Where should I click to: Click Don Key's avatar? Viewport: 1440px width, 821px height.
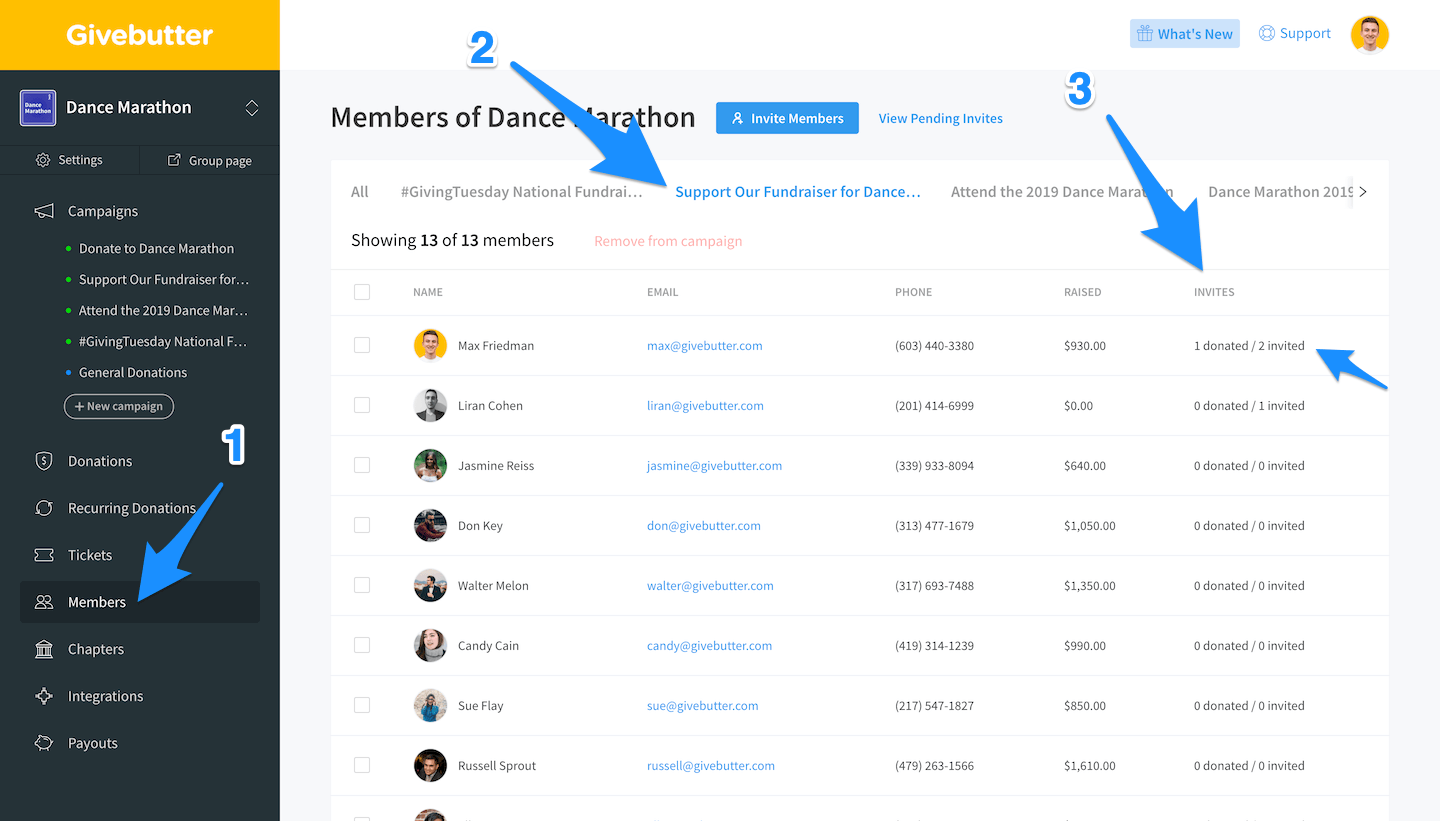pos(430,525)
